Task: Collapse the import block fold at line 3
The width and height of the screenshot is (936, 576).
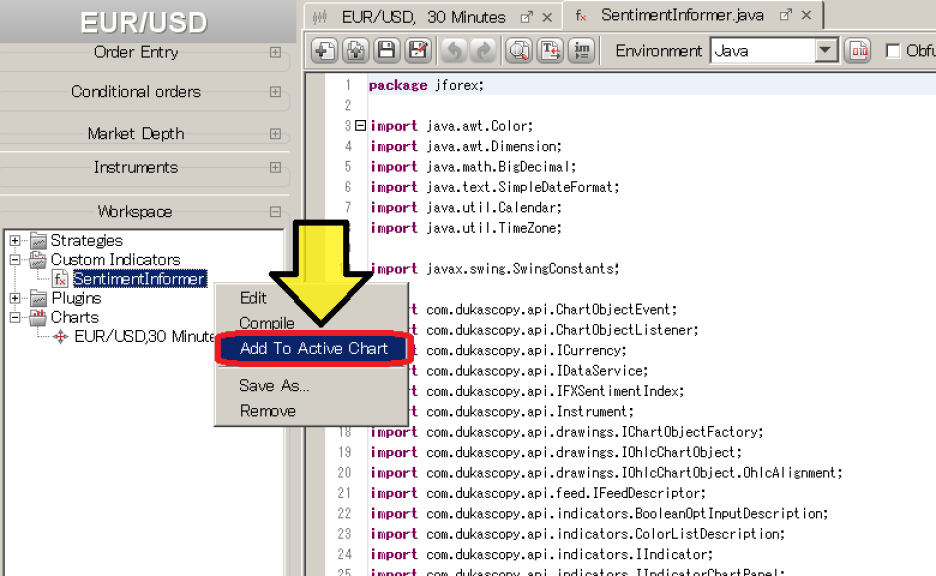Action: [x=361, y=125]
